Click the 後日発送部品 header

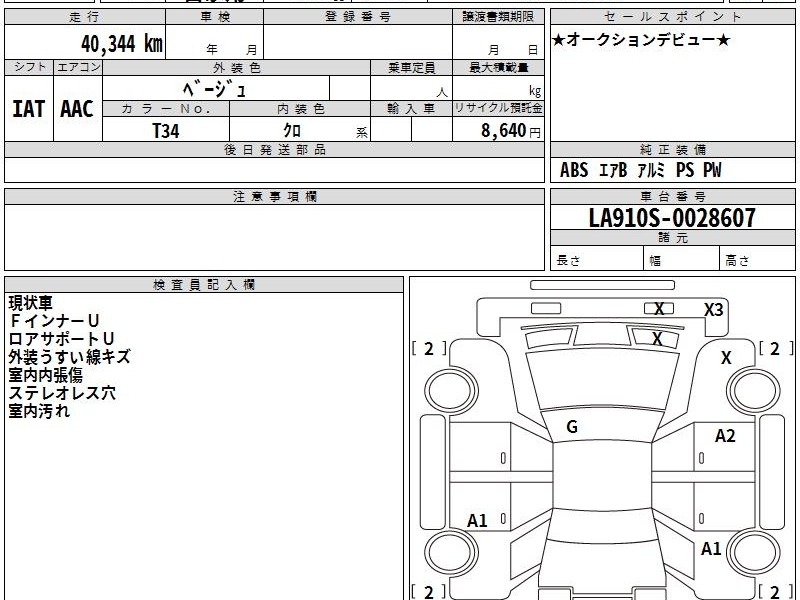274,149
